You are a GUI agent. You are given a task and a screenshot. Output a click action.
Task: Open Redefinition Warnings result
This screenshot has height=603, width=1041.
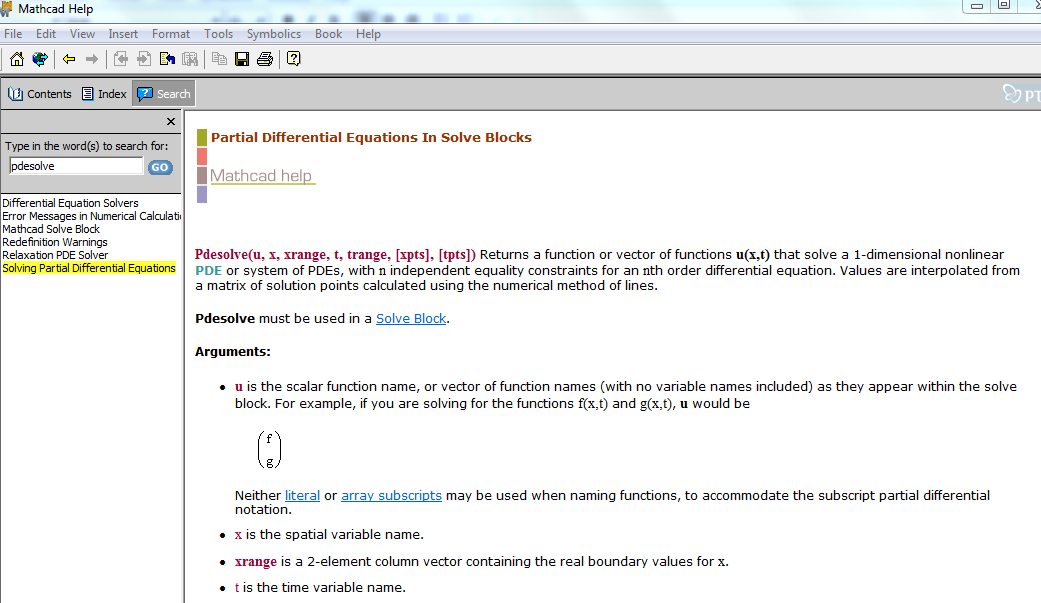coord(54,242)
